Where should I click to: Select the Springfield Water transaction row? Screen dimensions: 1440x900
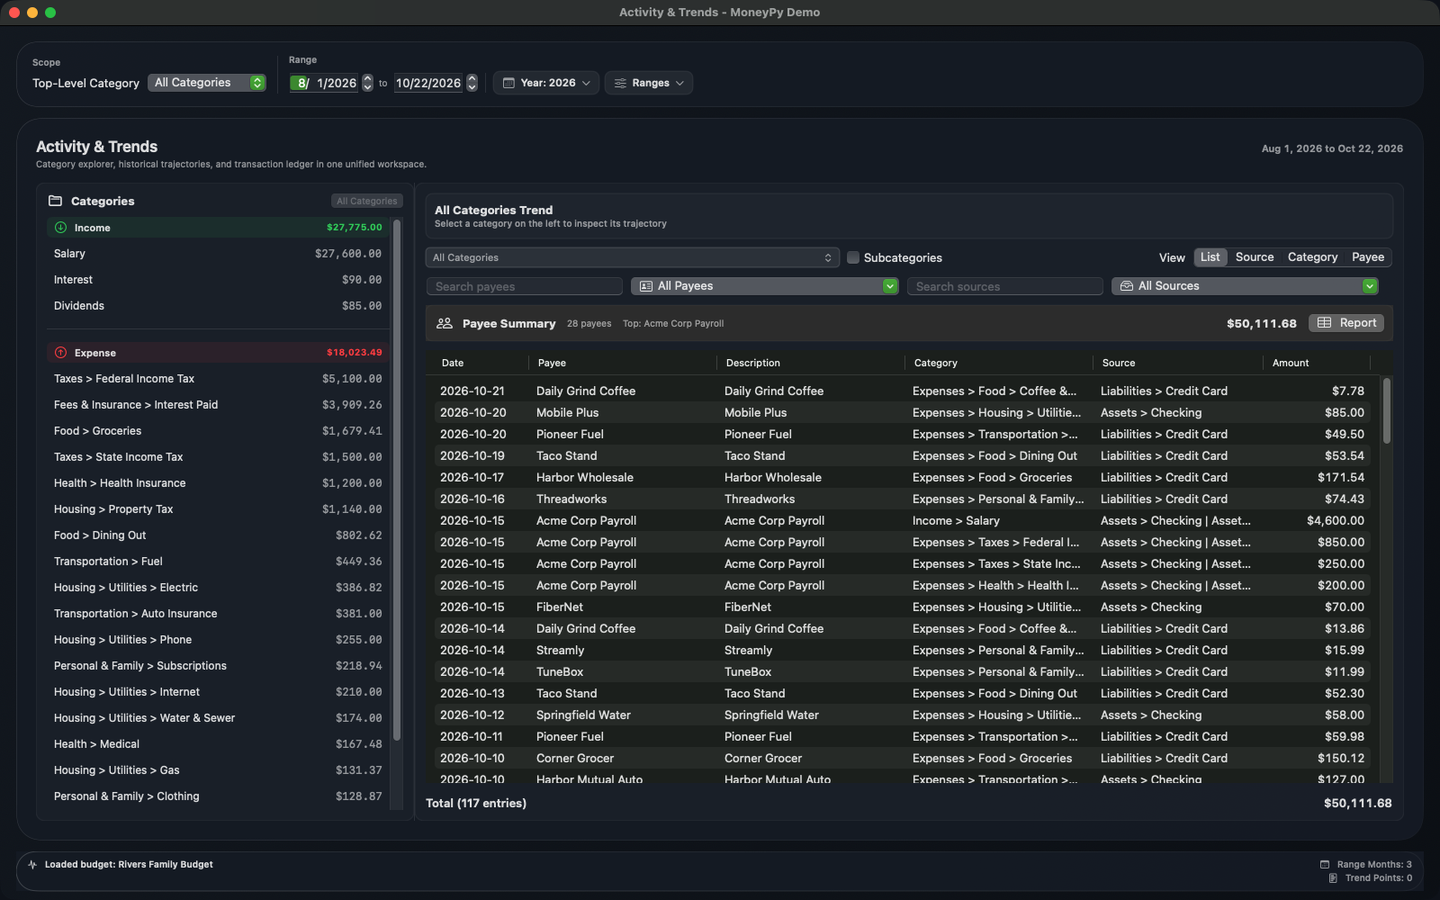(x=902, y=715)
